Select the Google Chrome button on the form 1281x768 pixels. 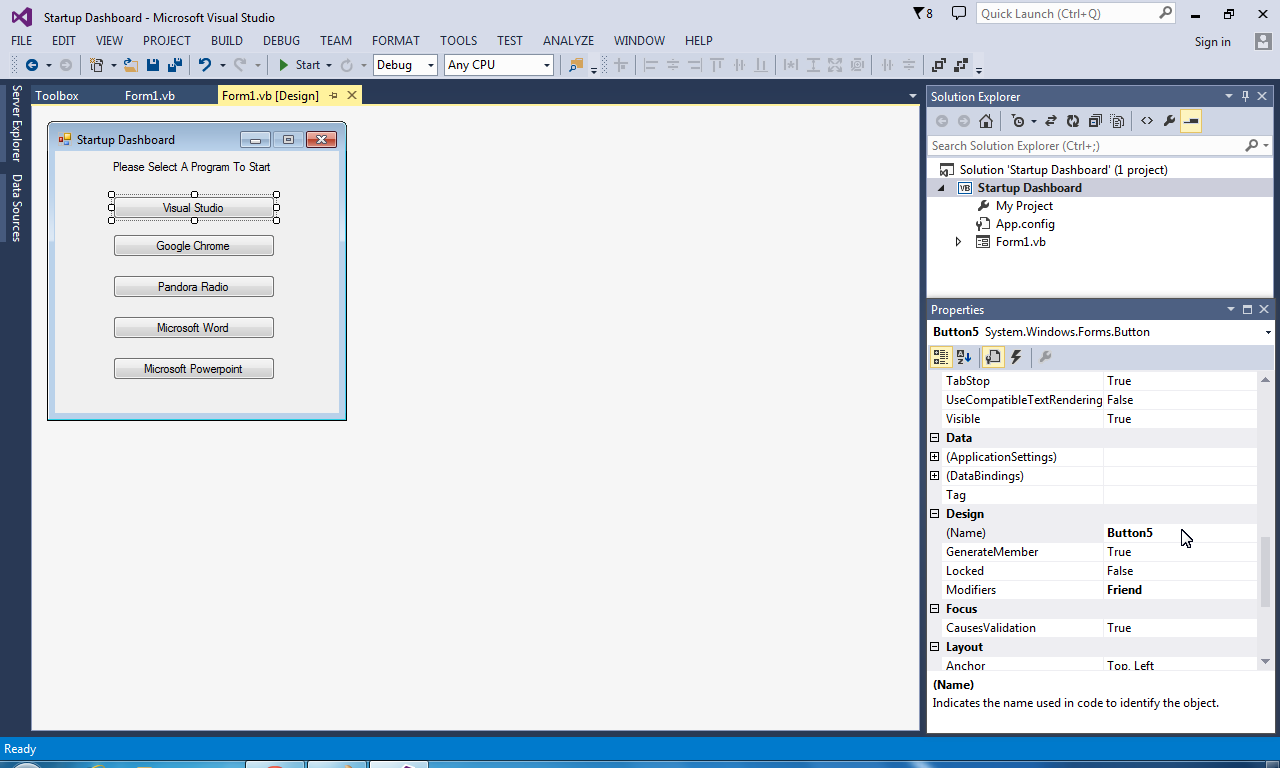pos(193,246)
